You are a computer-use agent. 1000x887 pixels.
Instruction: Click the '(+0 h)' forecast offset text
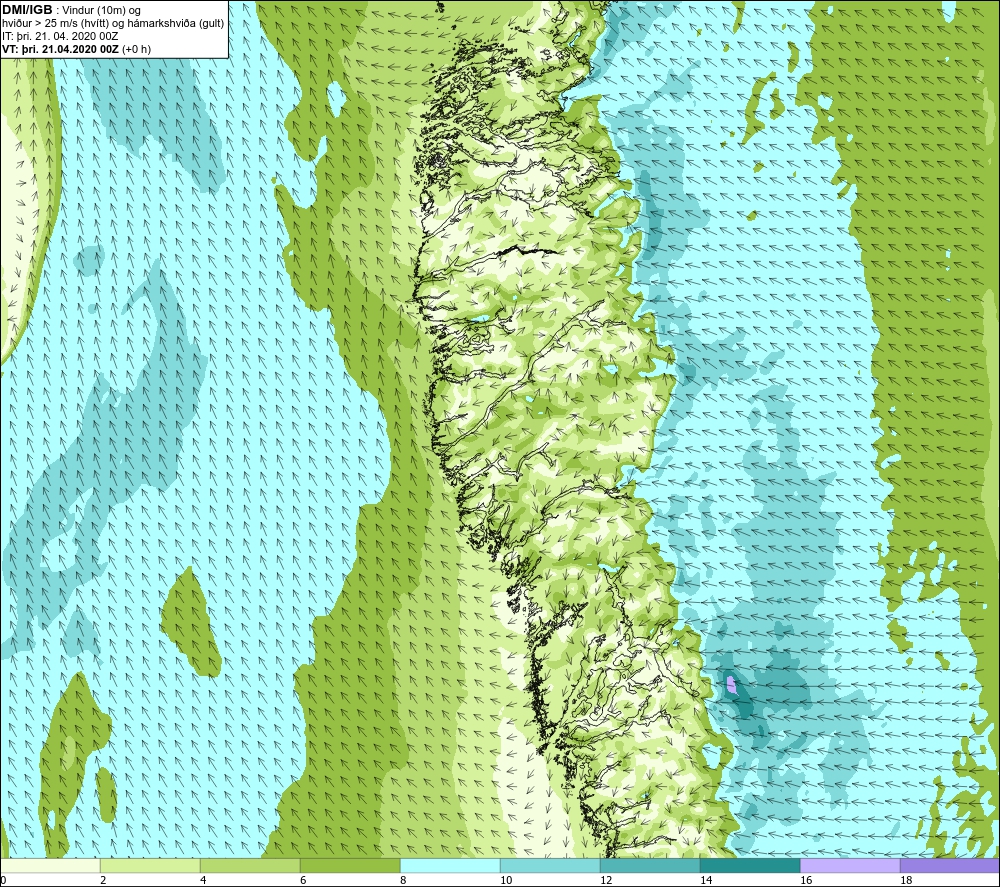click(136, 49)
